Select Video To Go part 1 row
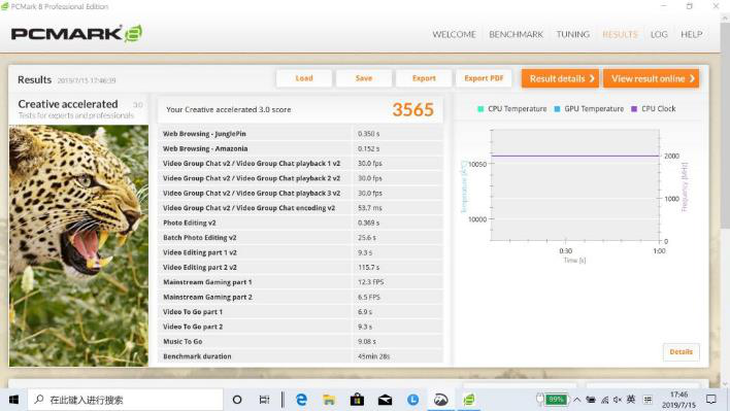730x411 pixels. click(x=300, y=312)
